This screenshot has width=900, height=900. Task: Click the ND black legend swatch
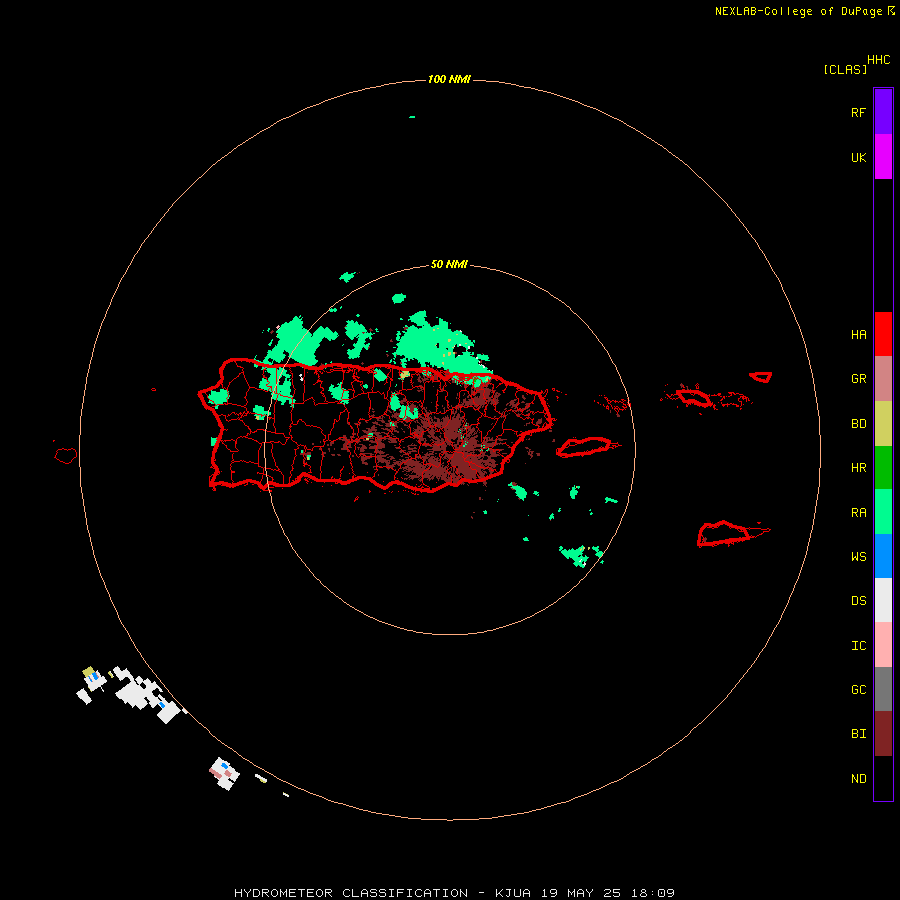[x=883, y=778]
